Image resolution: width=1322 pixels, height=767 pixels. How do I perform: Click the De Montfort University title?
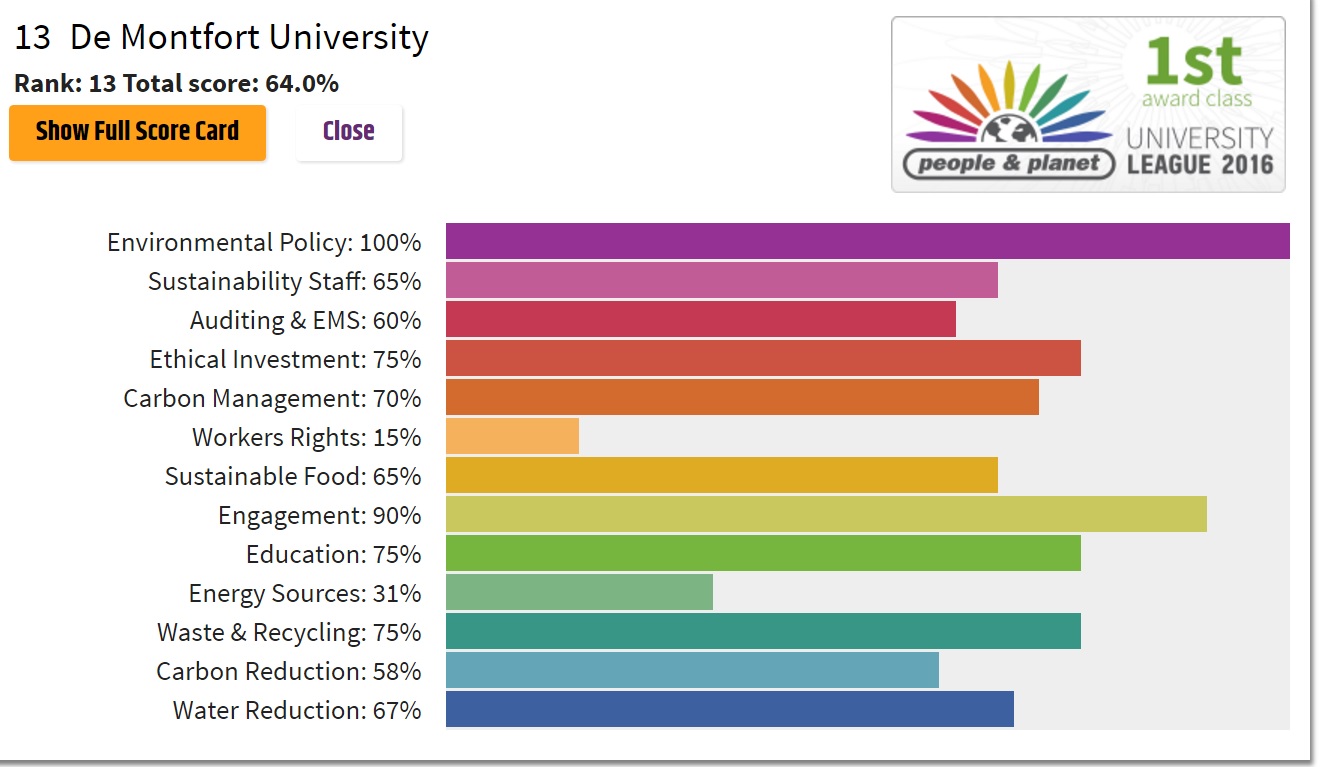[x=221, y=38]
